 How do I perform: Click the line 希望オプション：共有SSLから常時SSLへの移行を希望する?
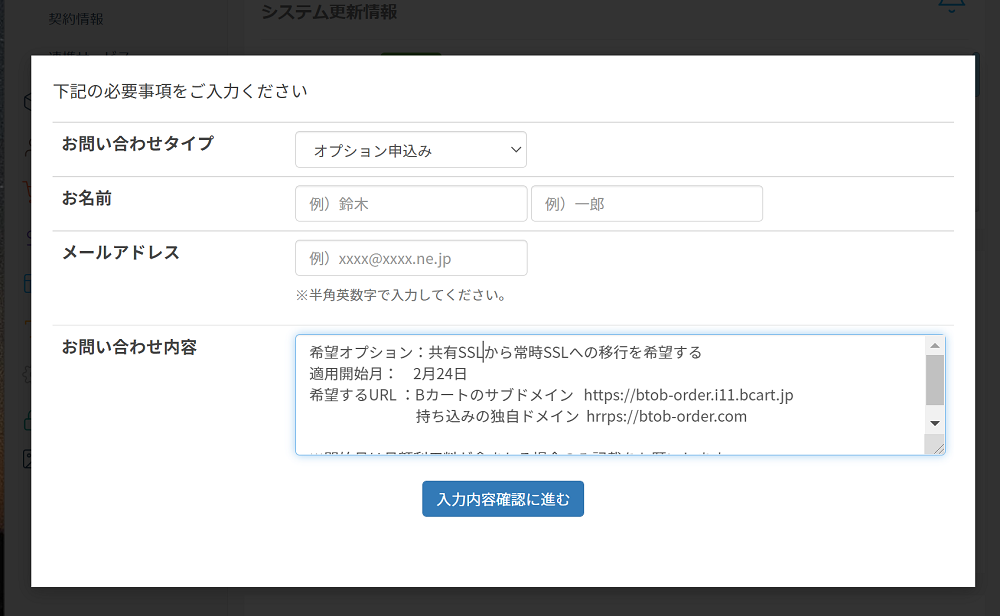click(506, 352)
